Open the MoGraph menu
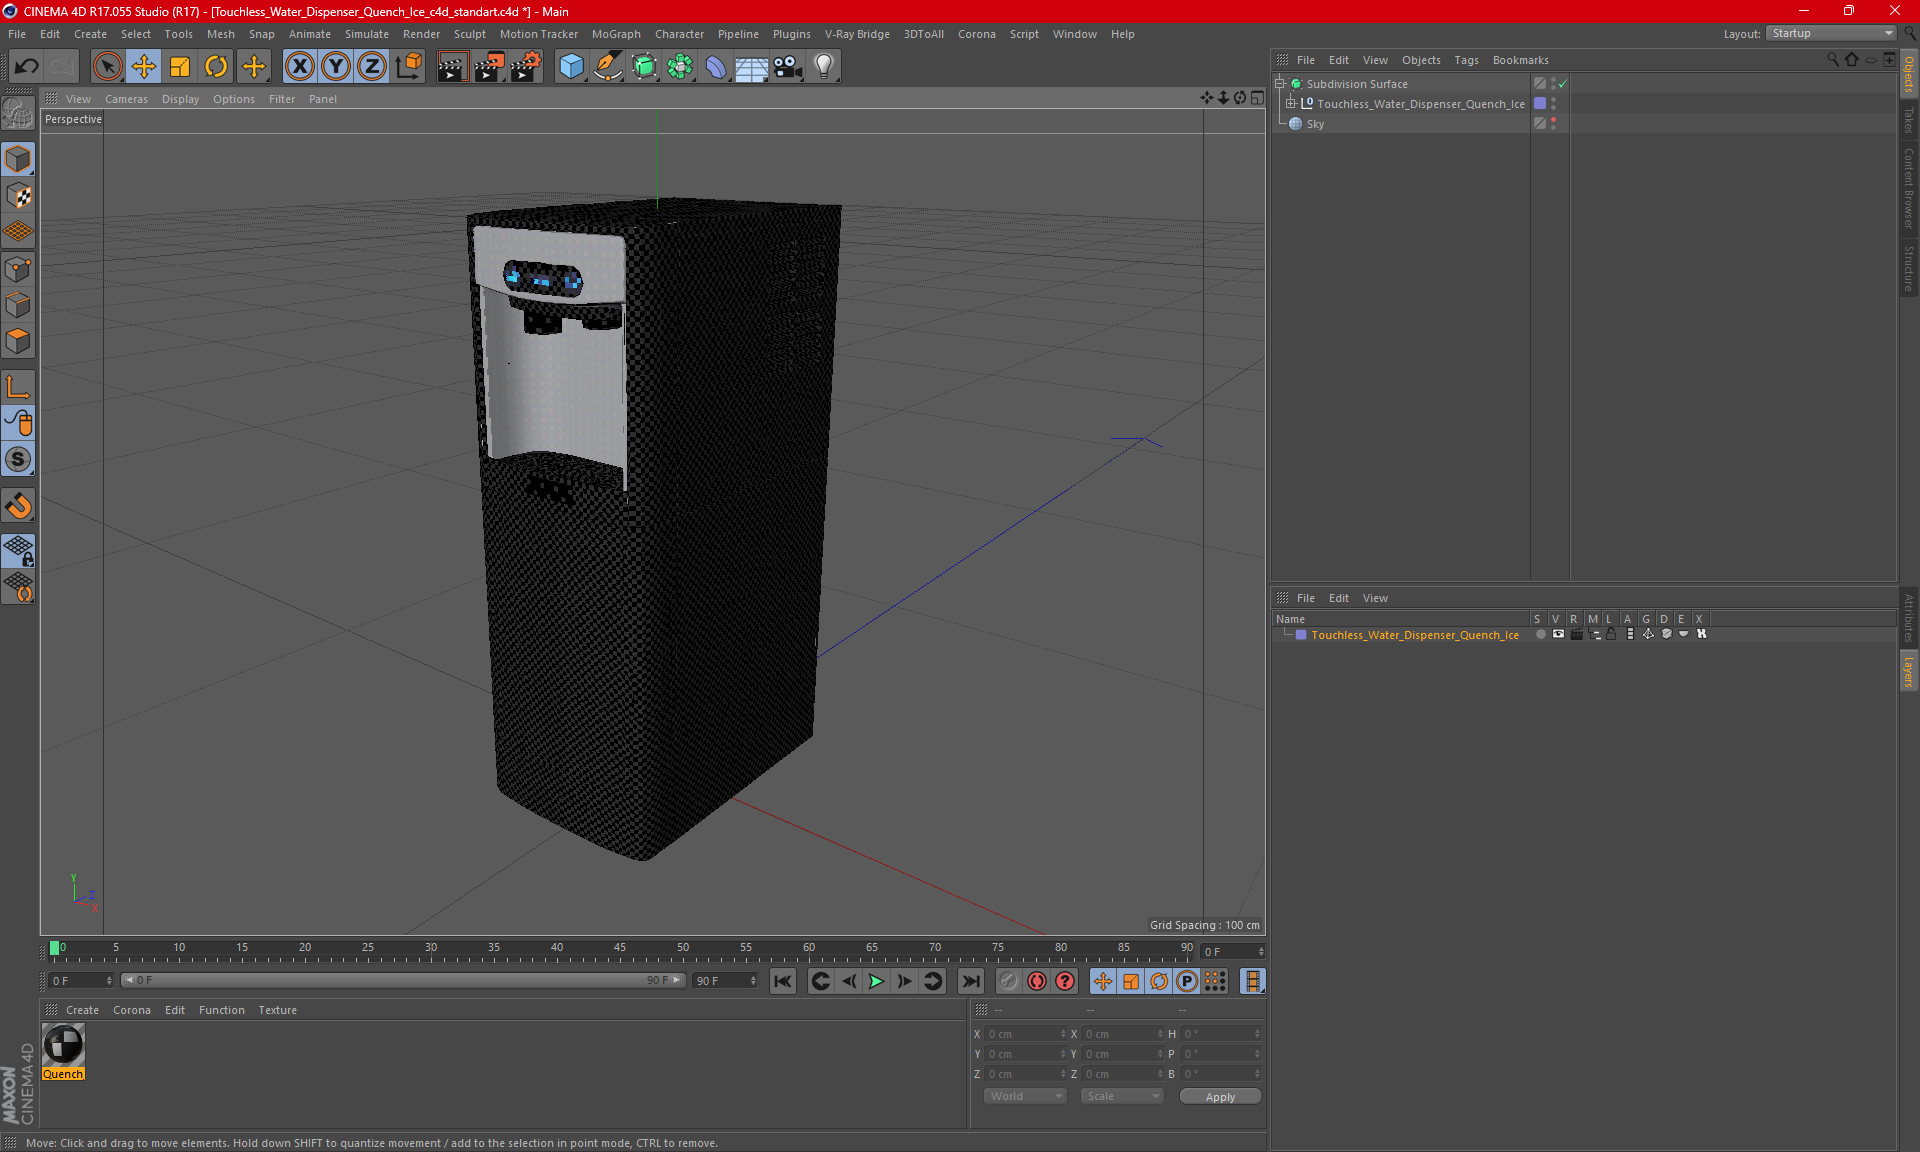The image size is (1920, 1152). [616, 34]
